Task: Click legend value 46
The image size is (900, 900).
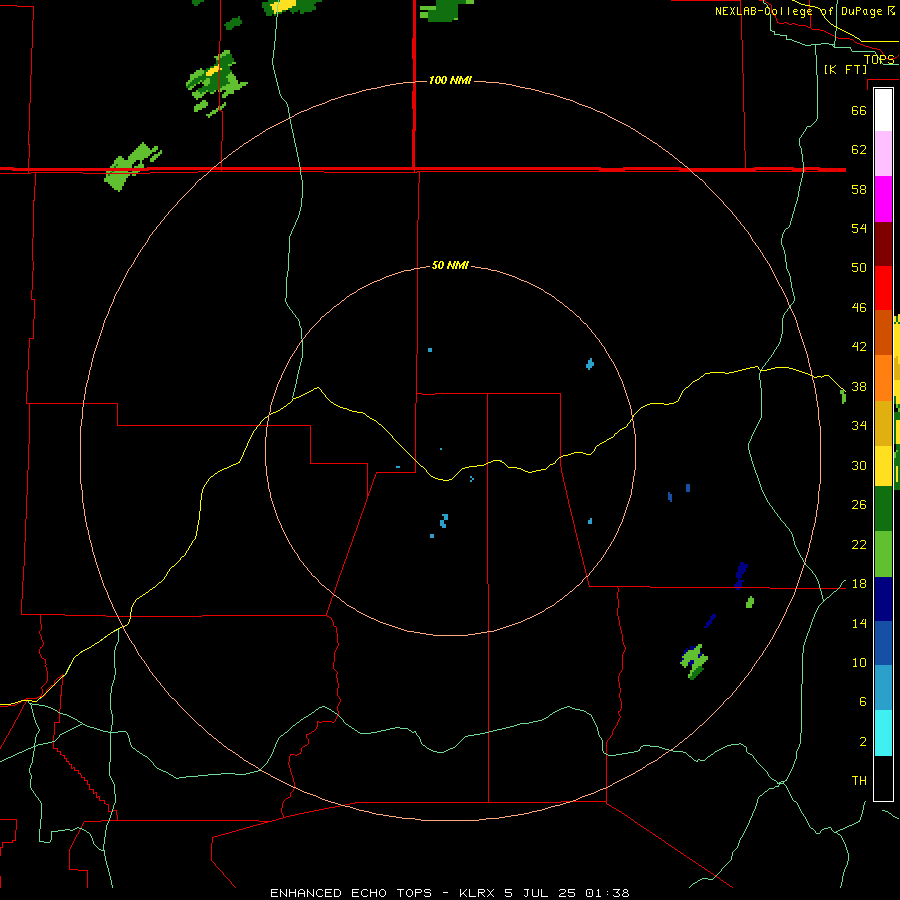Action: (x=859, y=308)
